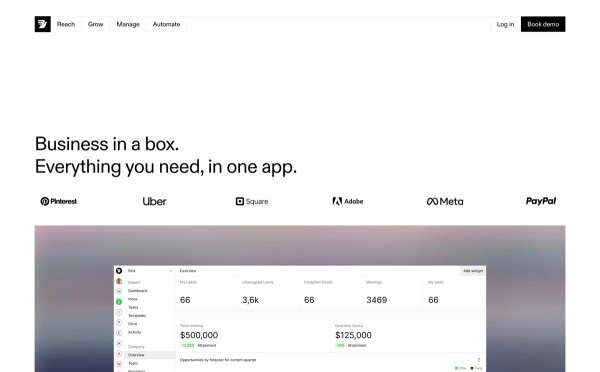The width and height of the screenshot is (600, 372).
Task: Click the Meta logo
Action: click(445, 201)
